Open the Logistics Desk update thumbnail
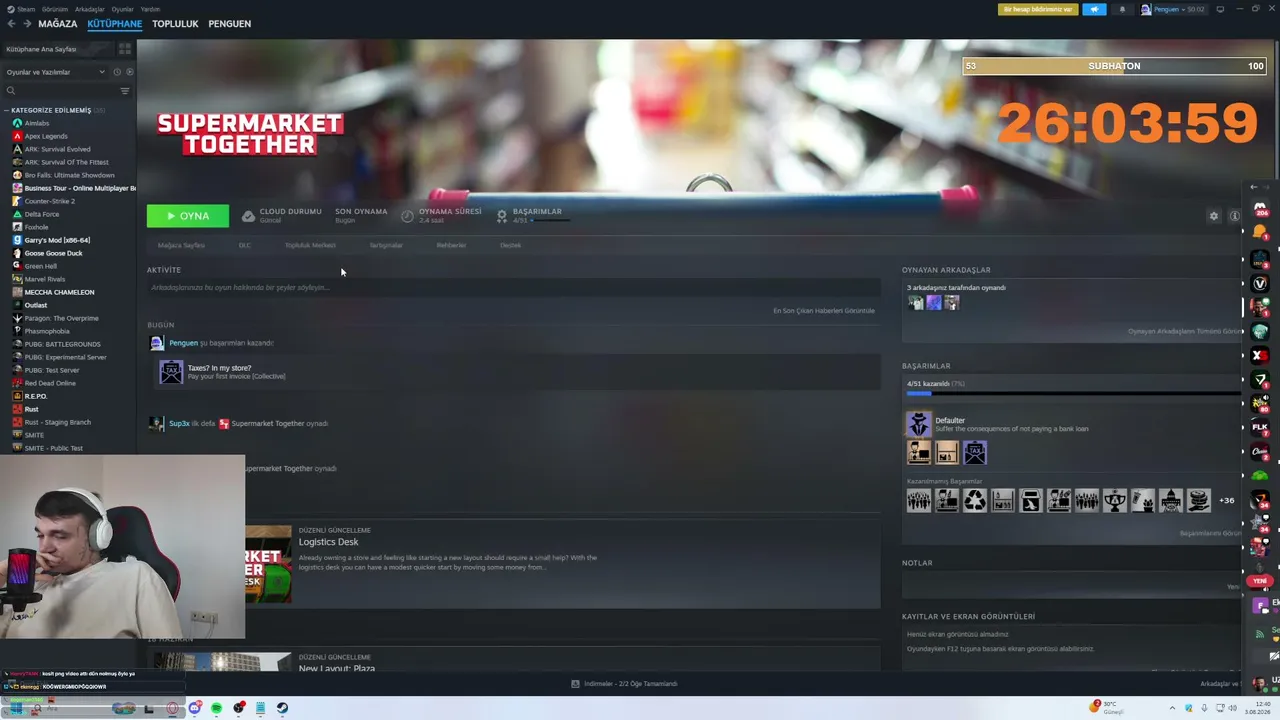 (268, 564)
